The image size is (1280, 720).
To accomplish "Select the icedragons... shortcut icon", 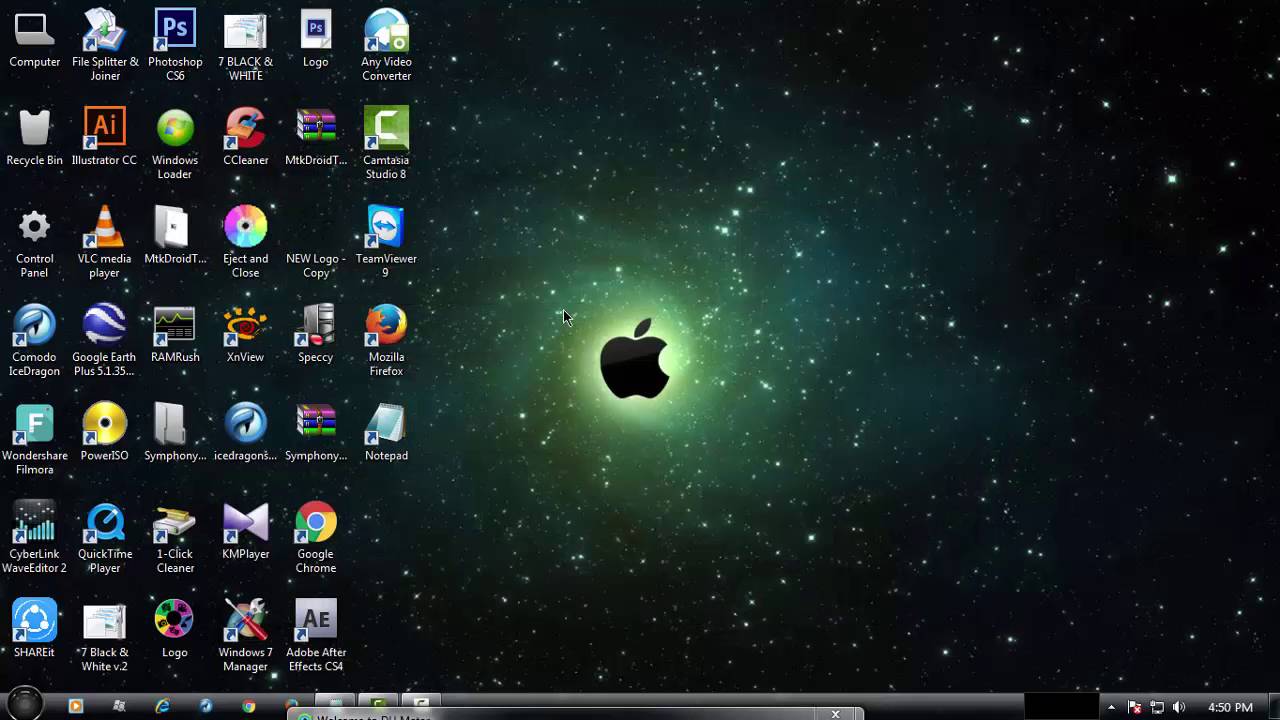I will 245,433.
